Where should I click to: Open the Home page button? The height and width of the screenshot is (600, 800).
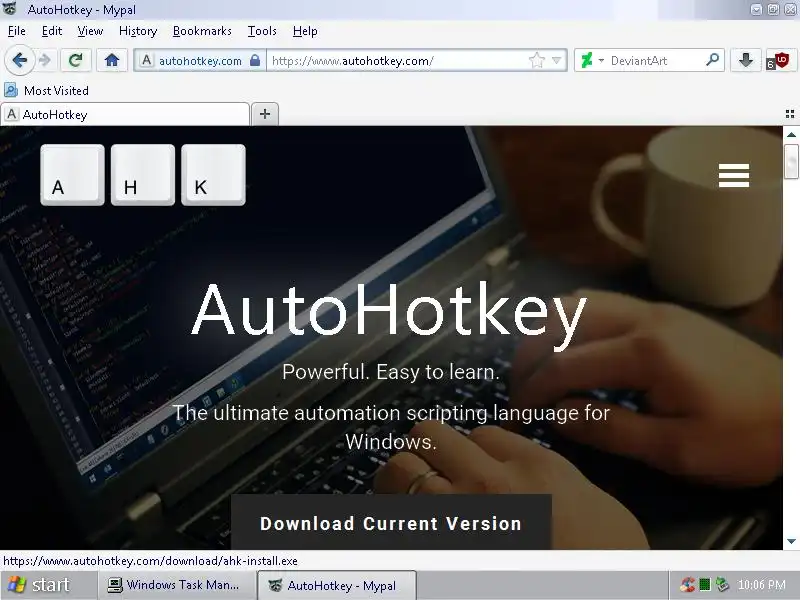coord(112,61)
